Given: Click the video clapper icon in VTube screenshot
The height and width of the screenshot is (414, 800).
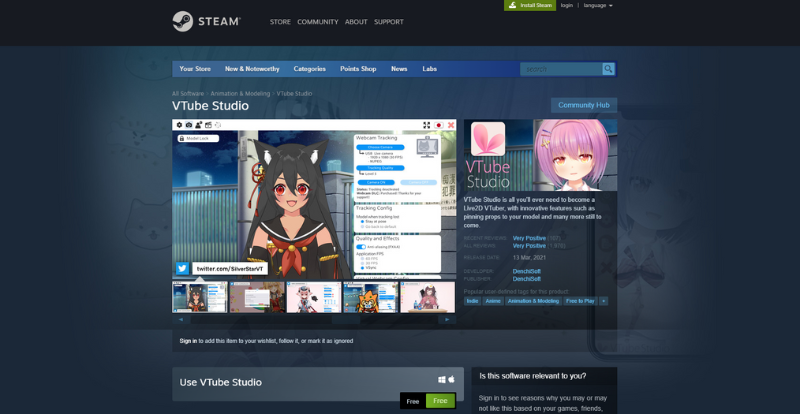Looking at the screenshot, I should [x=208, y=125].
